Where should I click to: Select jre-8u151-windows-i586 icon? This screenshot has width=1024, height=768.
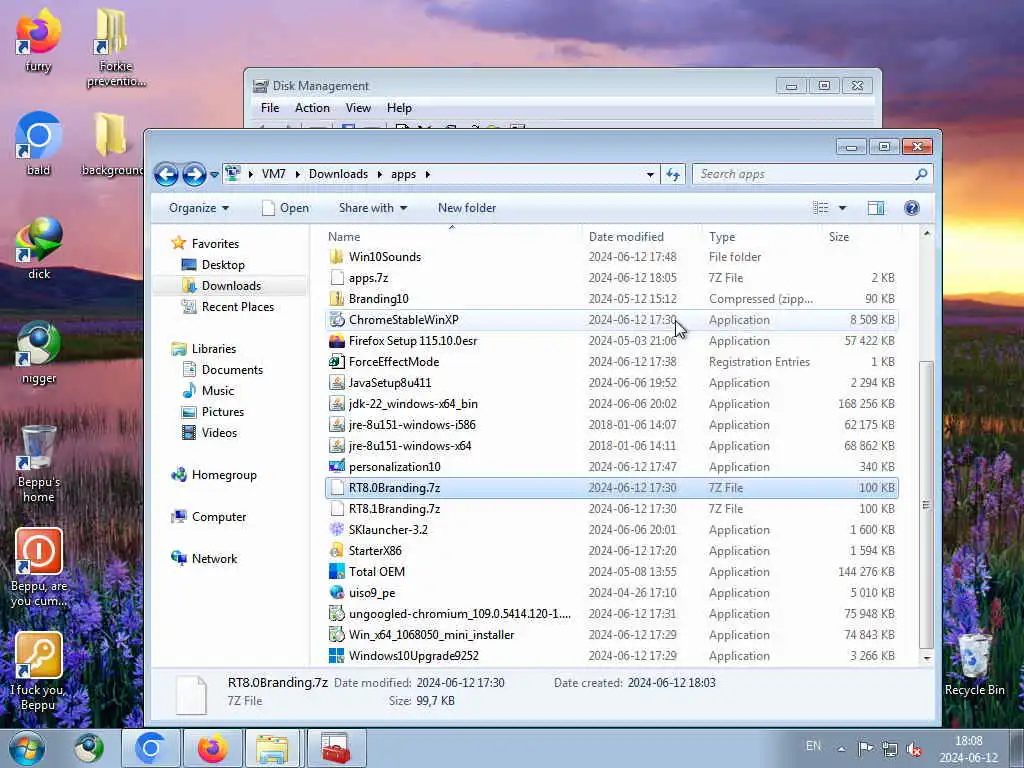[x=336, y=424]
